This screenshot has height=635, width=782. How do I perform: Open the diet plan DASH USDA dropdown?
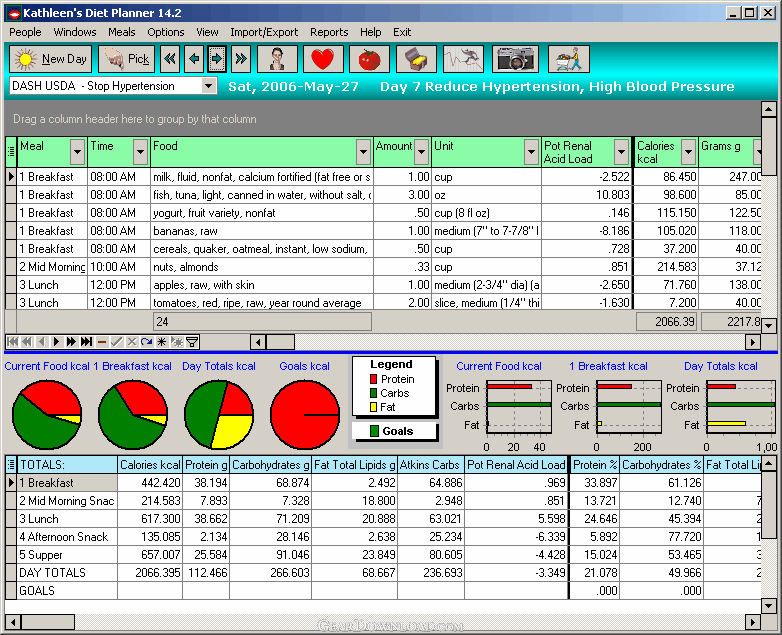tap(209, 86)
